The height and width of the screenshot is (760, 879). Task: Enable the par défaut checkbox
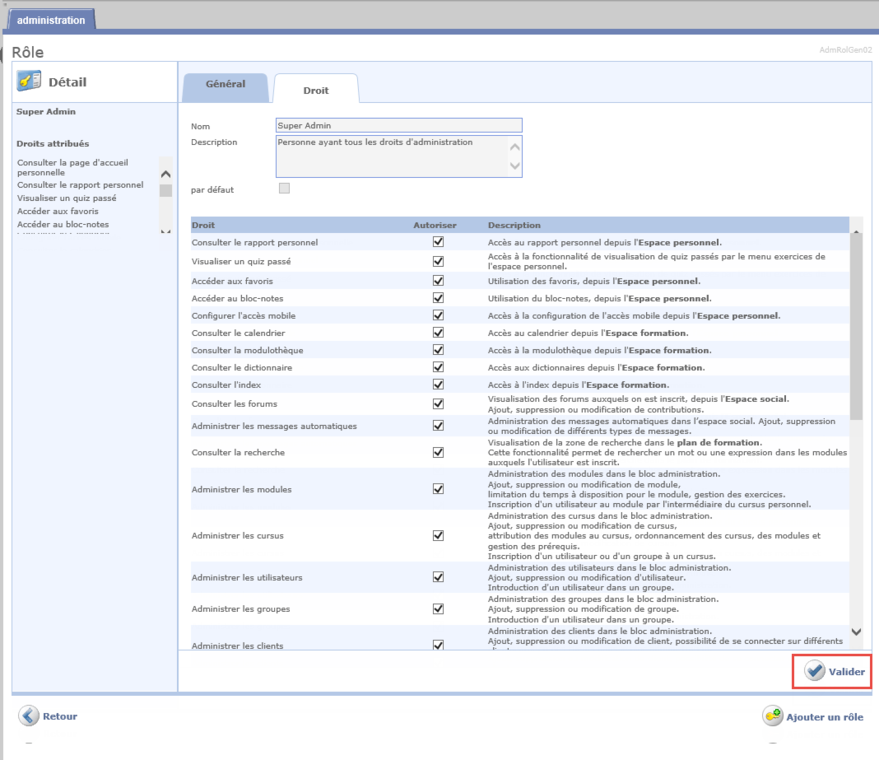pyautogui.click(x=284, y=188)
